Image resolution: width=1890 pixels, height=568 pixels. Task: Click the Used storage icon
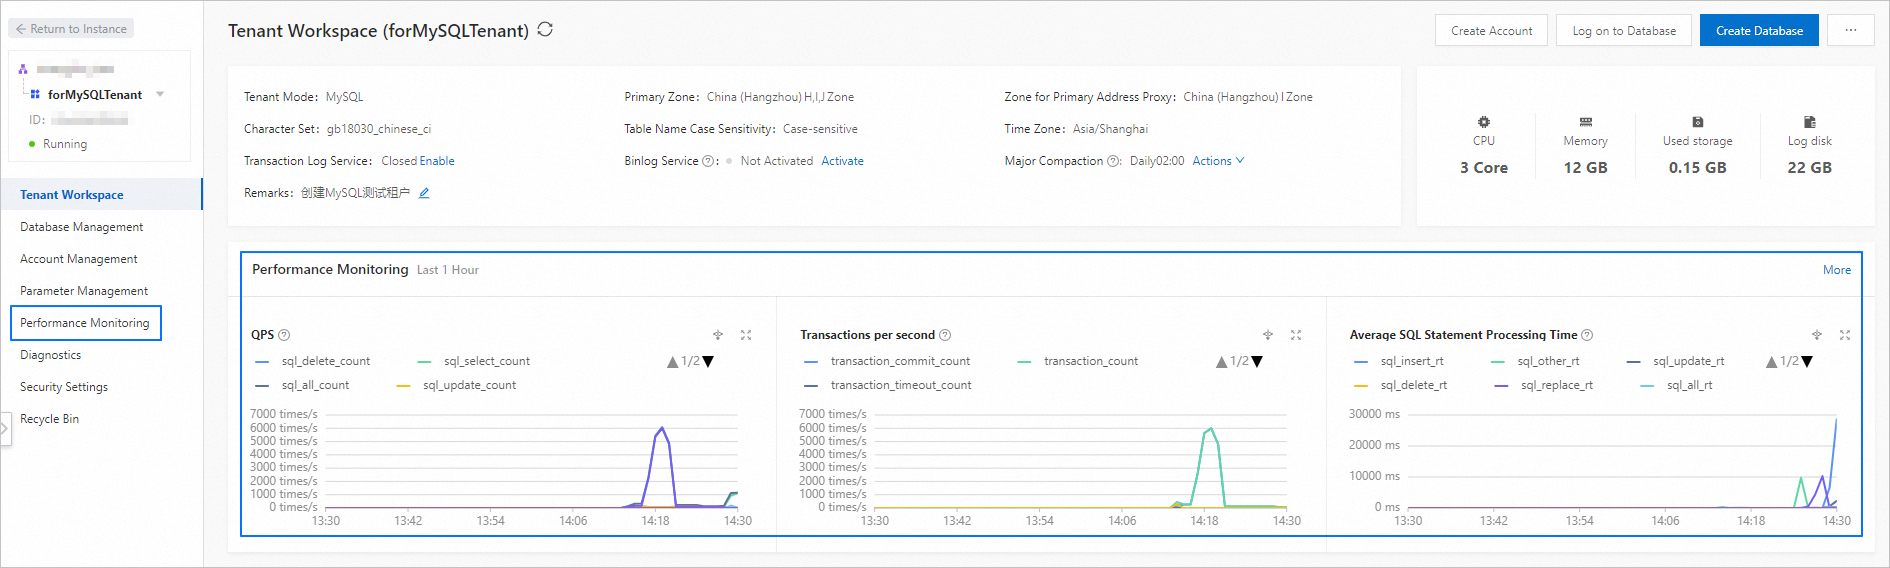1698,122
